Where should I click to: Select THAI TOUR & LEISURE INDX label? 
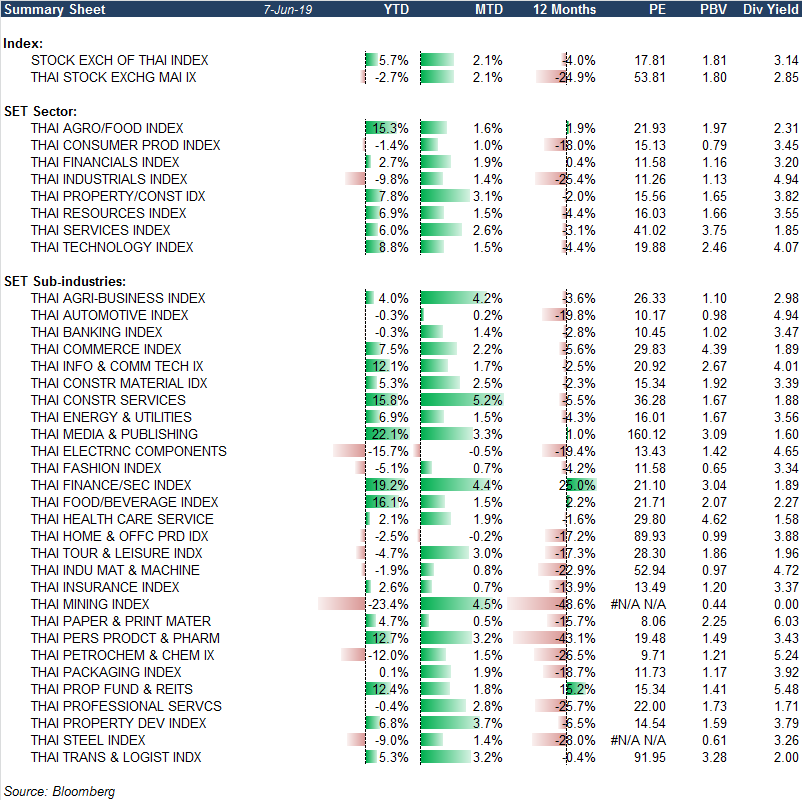click(x=117, y=553)
